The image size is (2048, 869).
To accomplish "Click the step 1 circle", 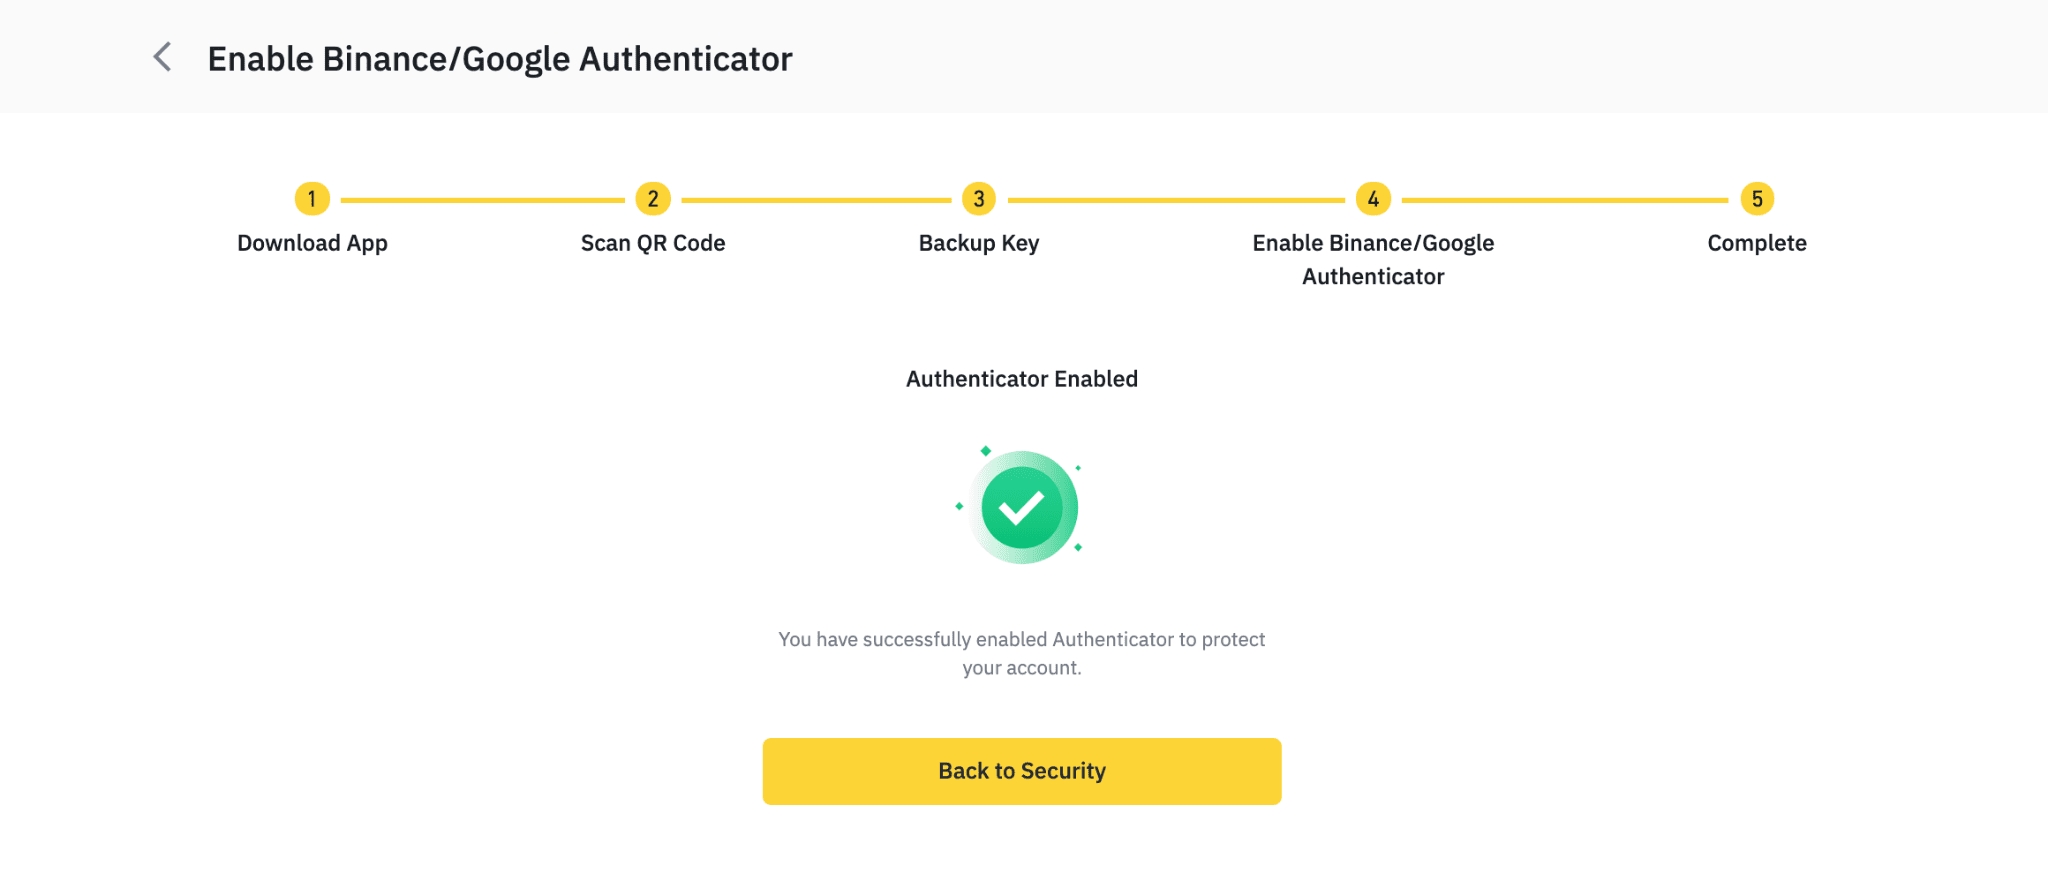I will click(312, 199).
